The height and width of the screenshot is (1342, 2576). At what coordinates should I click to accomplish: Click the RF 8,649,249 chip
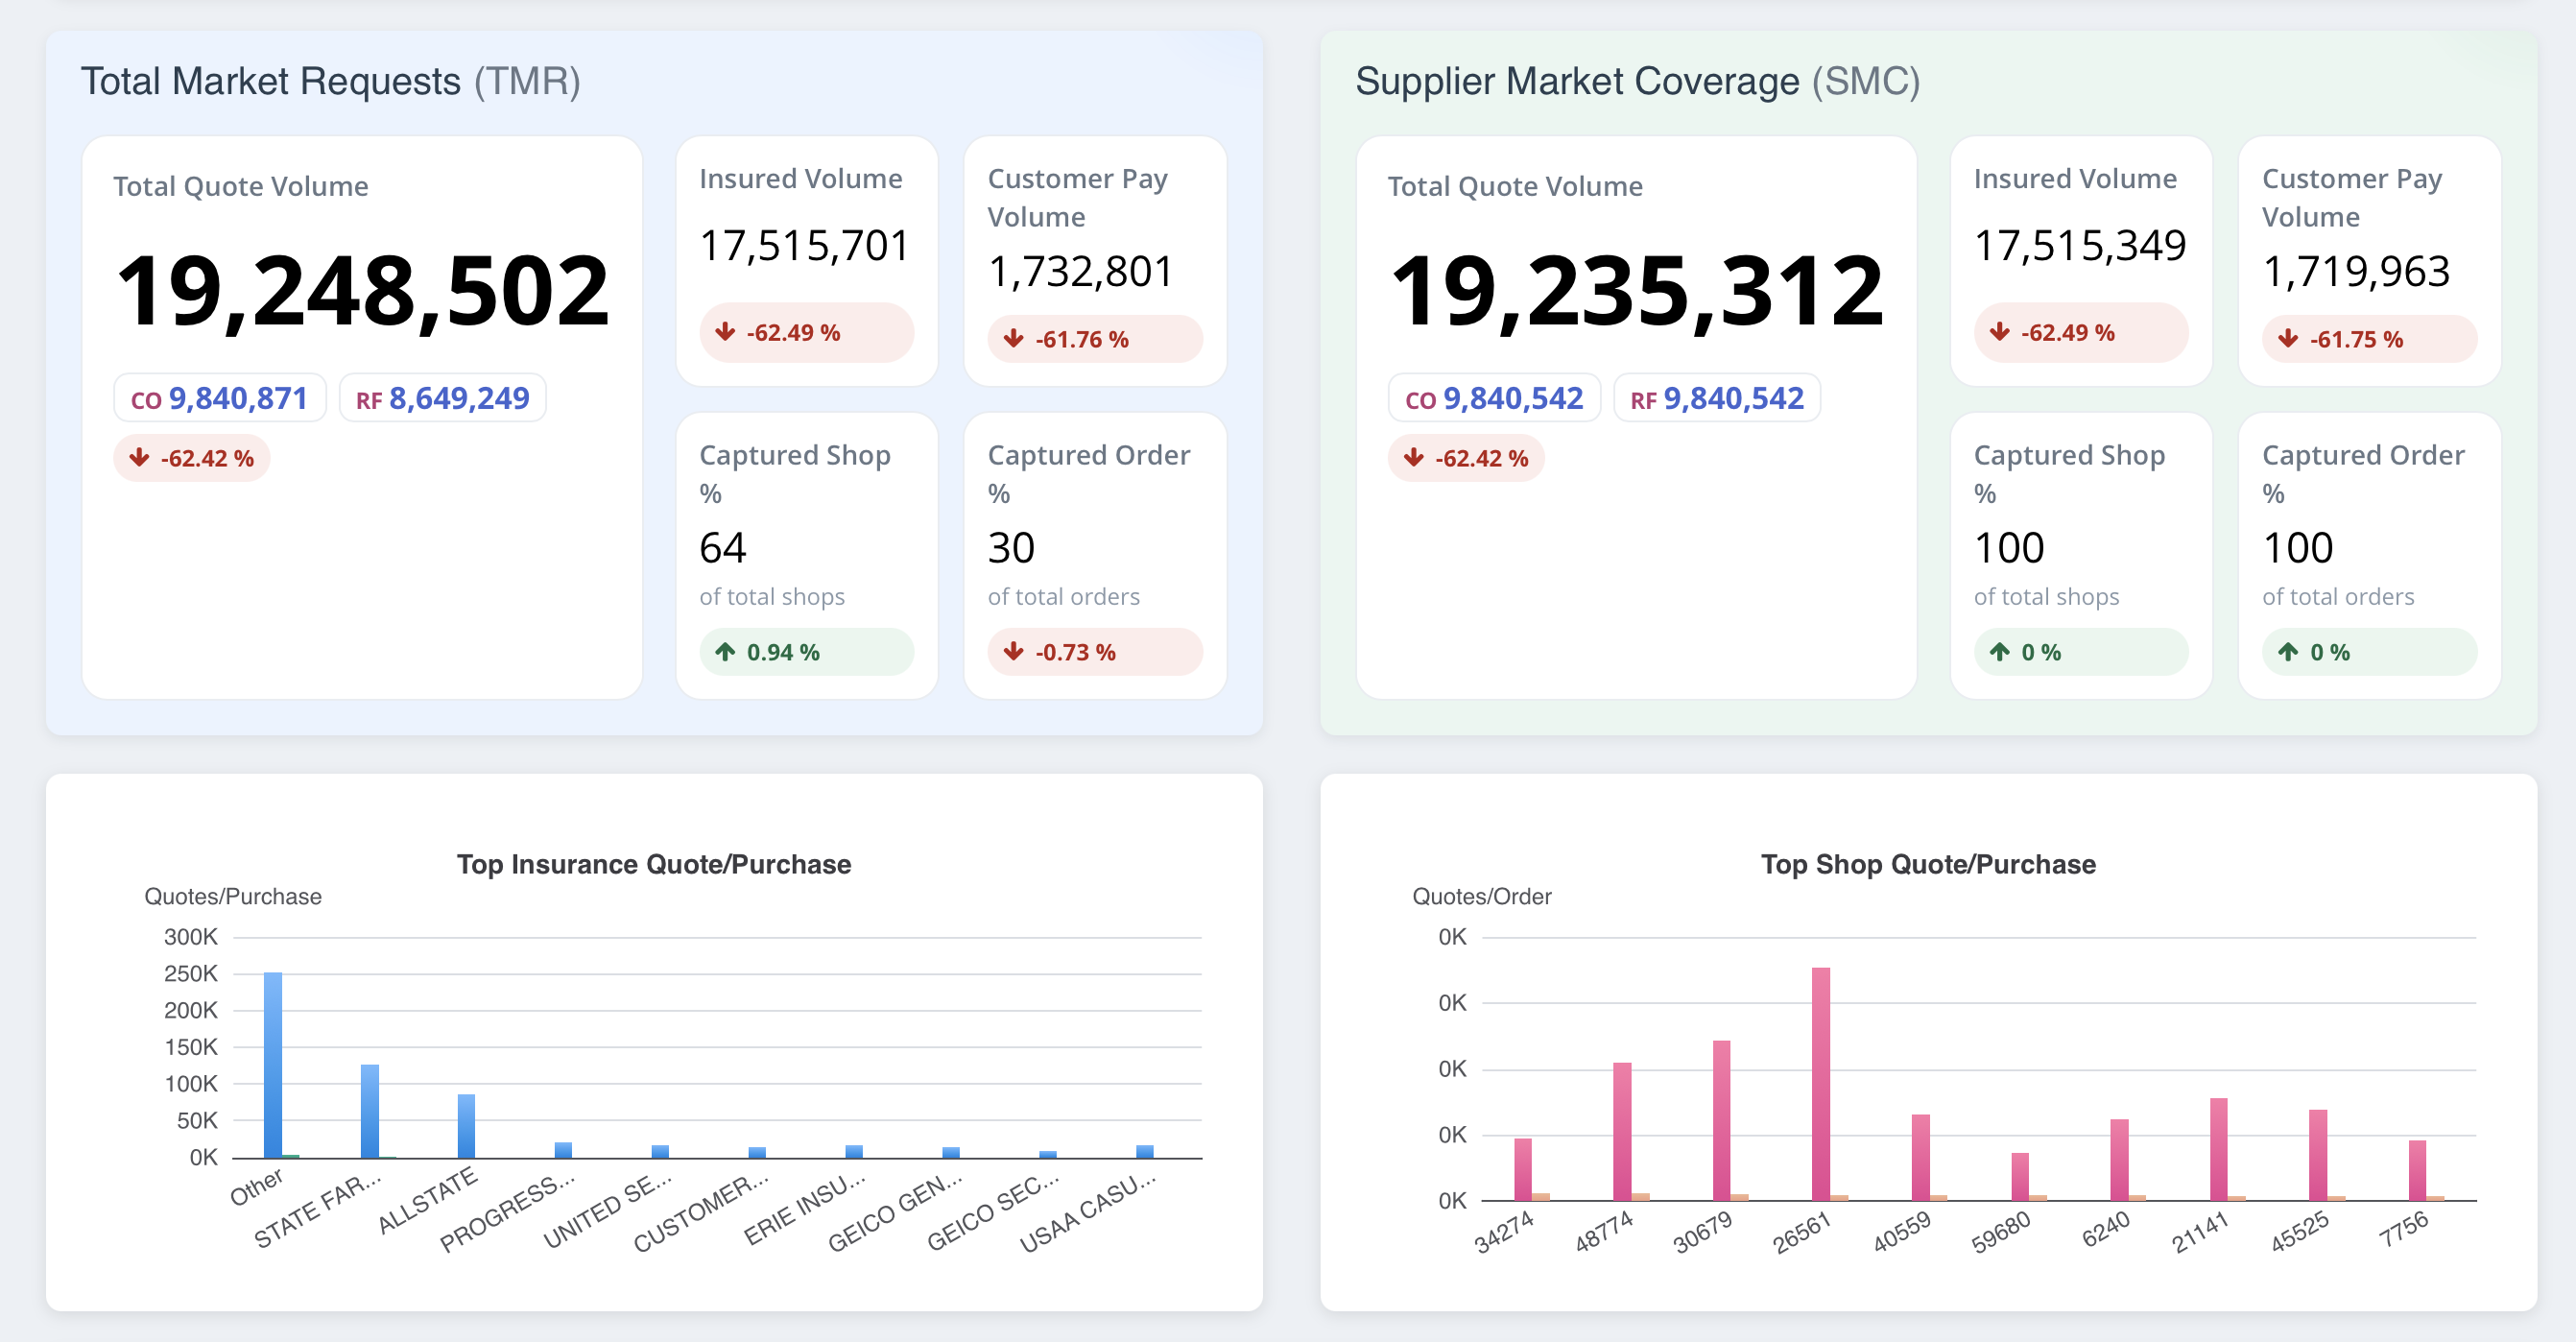pyautogui.click(x=442, y=398)
